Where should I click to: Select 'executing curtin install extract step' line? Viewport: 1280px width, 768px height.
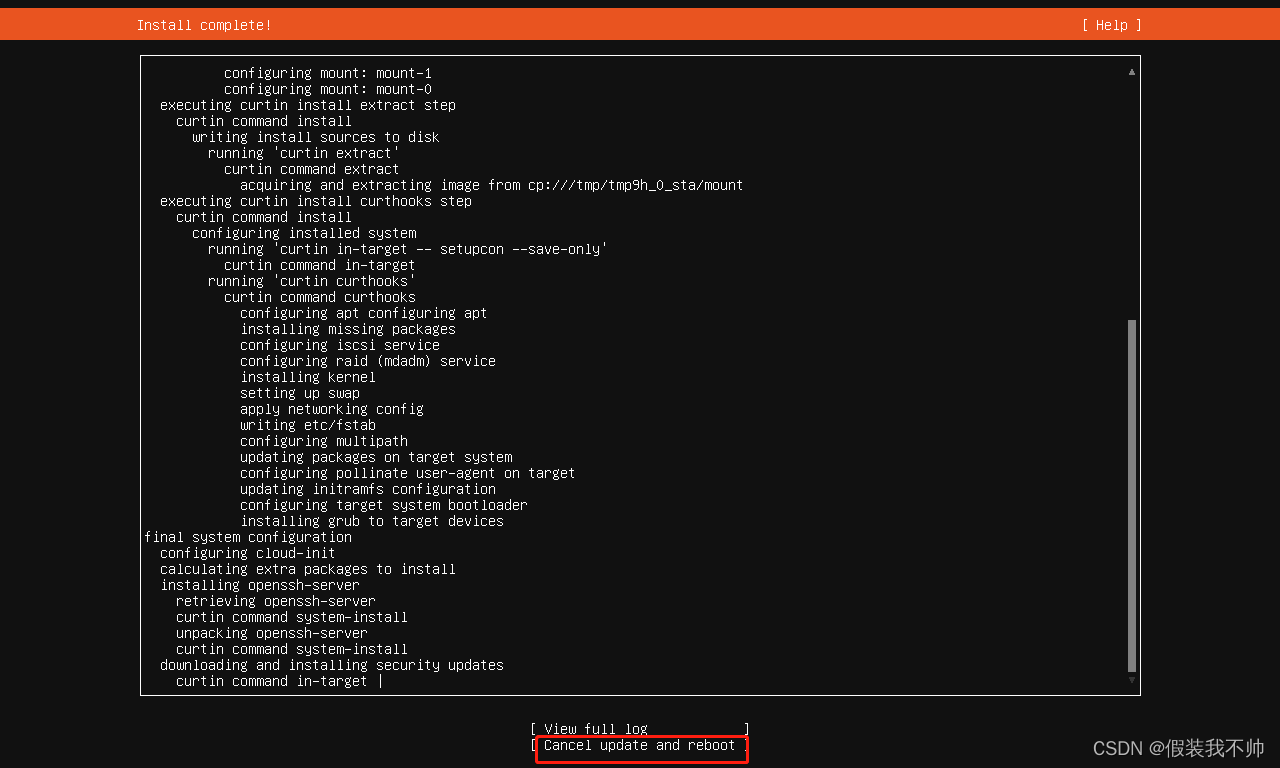[308, 105]
